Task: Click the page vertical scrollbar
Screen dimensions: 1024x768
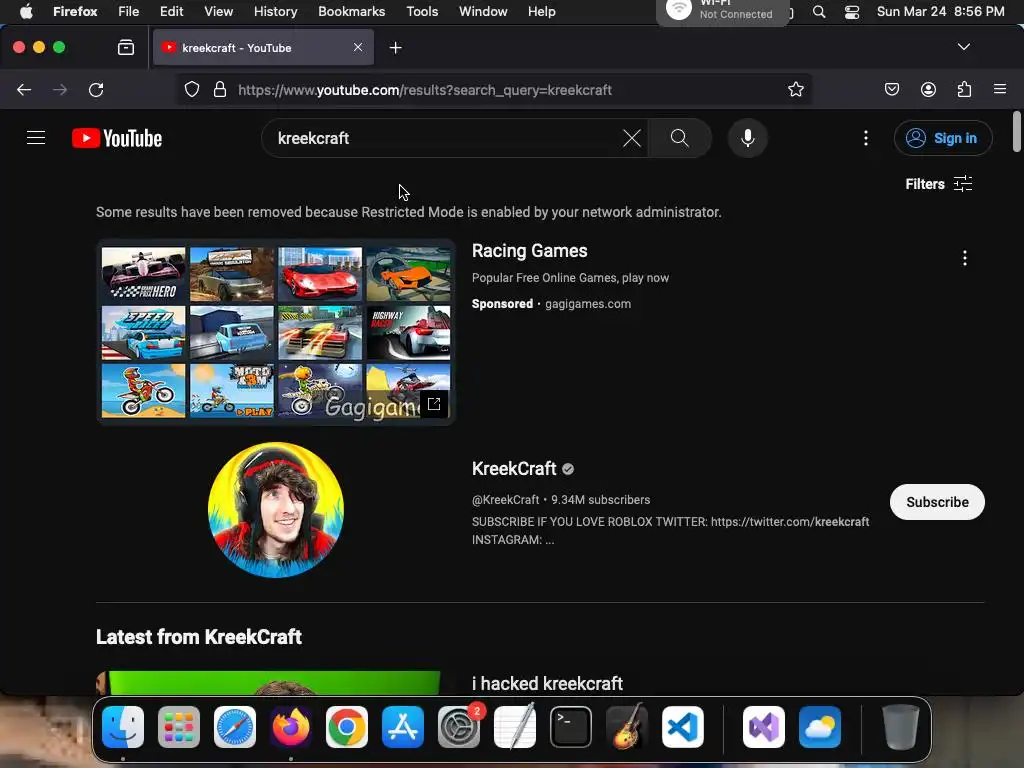Action: (1017, 132)
